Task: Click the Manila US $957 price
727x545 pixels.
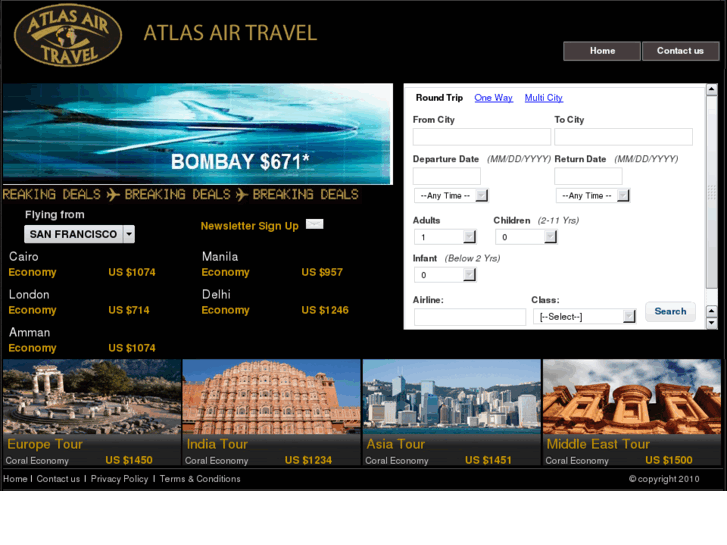Action: pyautogui.click(x=322, y=272)
